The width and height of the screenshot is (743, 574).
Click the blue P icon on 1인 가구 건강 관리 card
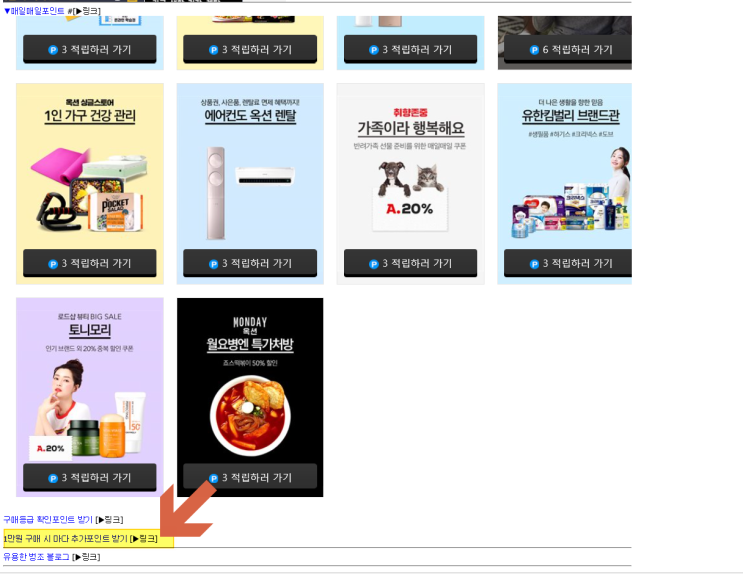point(53,264)
